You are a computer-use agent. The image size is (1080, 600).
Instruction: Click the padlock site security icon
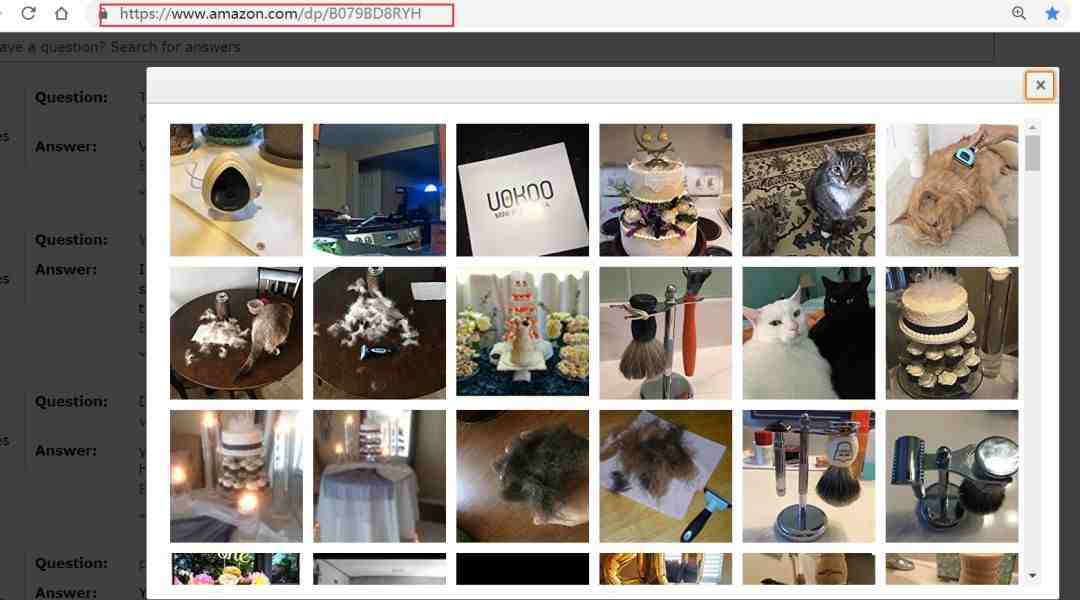103,14
